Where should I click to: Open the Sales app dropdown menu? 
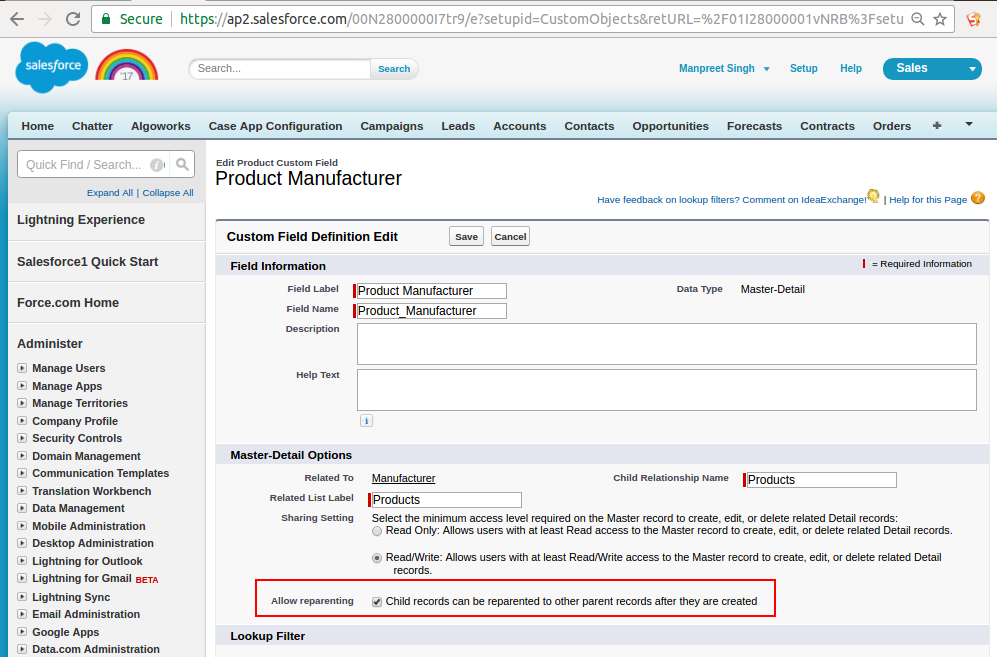[931, 68]
